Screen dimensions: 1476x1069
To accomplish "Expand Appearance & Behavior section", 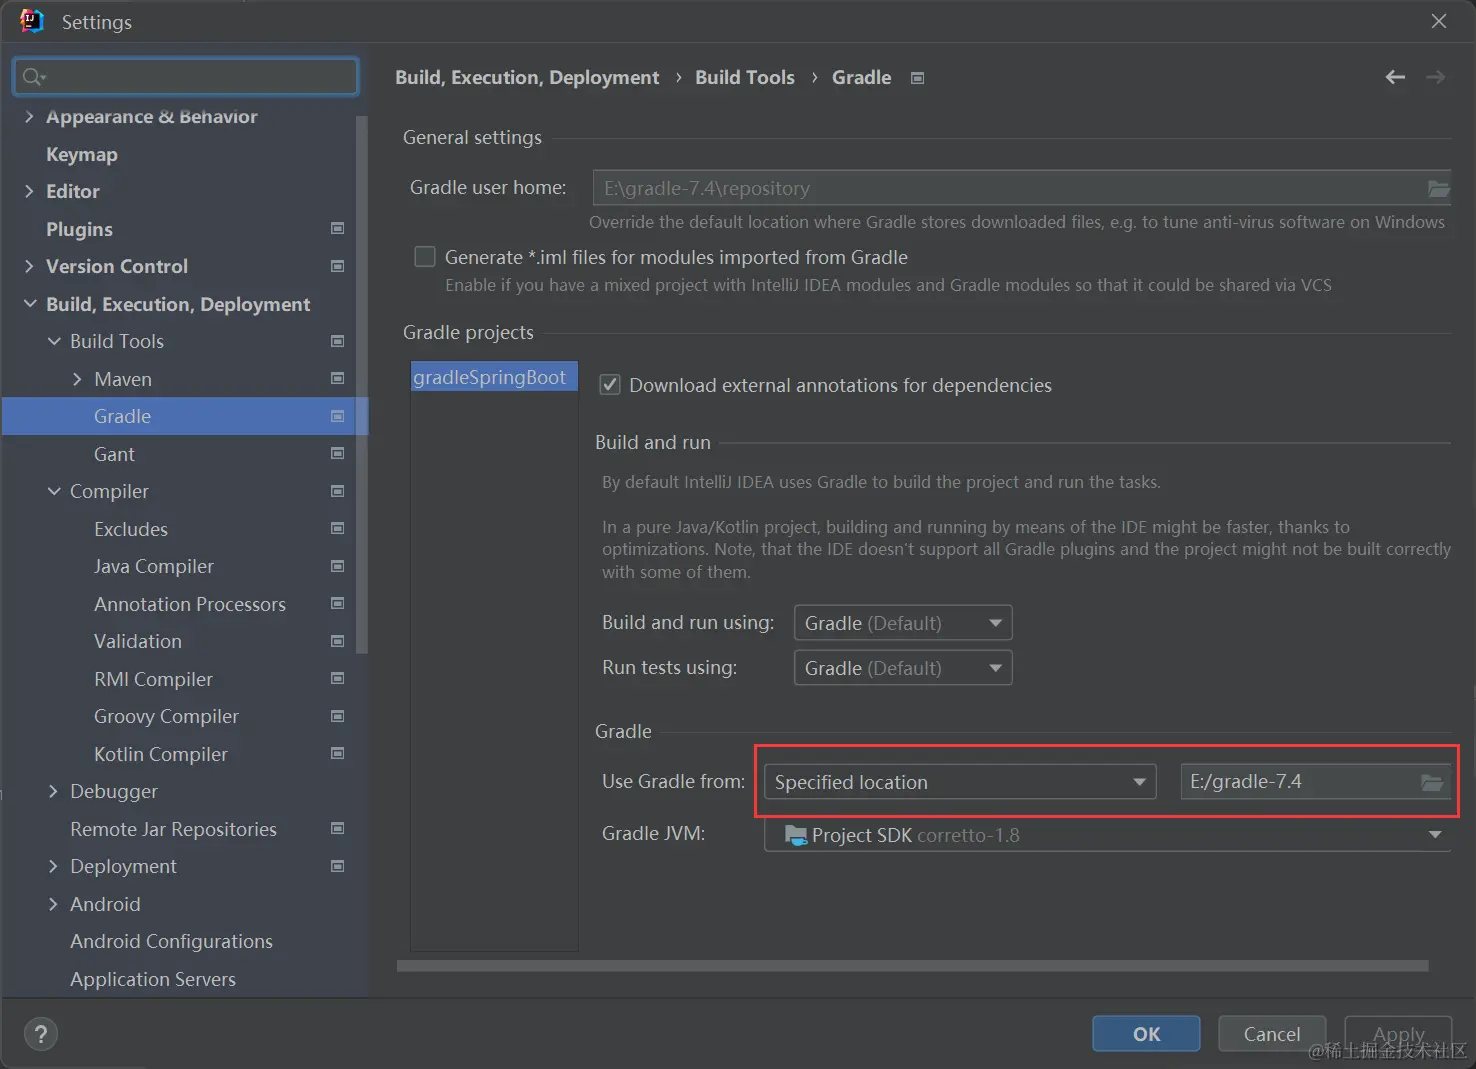I will (29, 117).
